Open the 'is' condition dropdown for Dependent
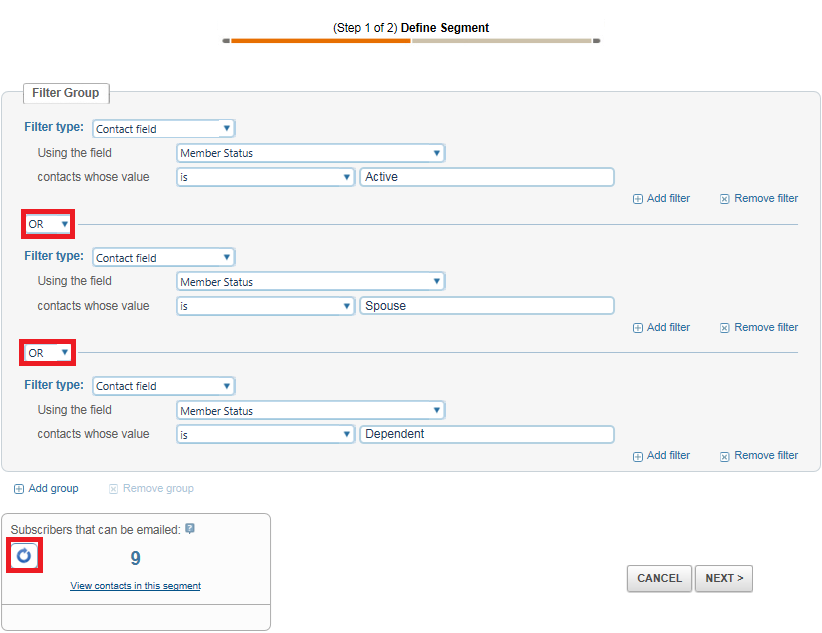The width and height of the screenshot is (822, 633). pyautogui.click(x=265, y=435)
